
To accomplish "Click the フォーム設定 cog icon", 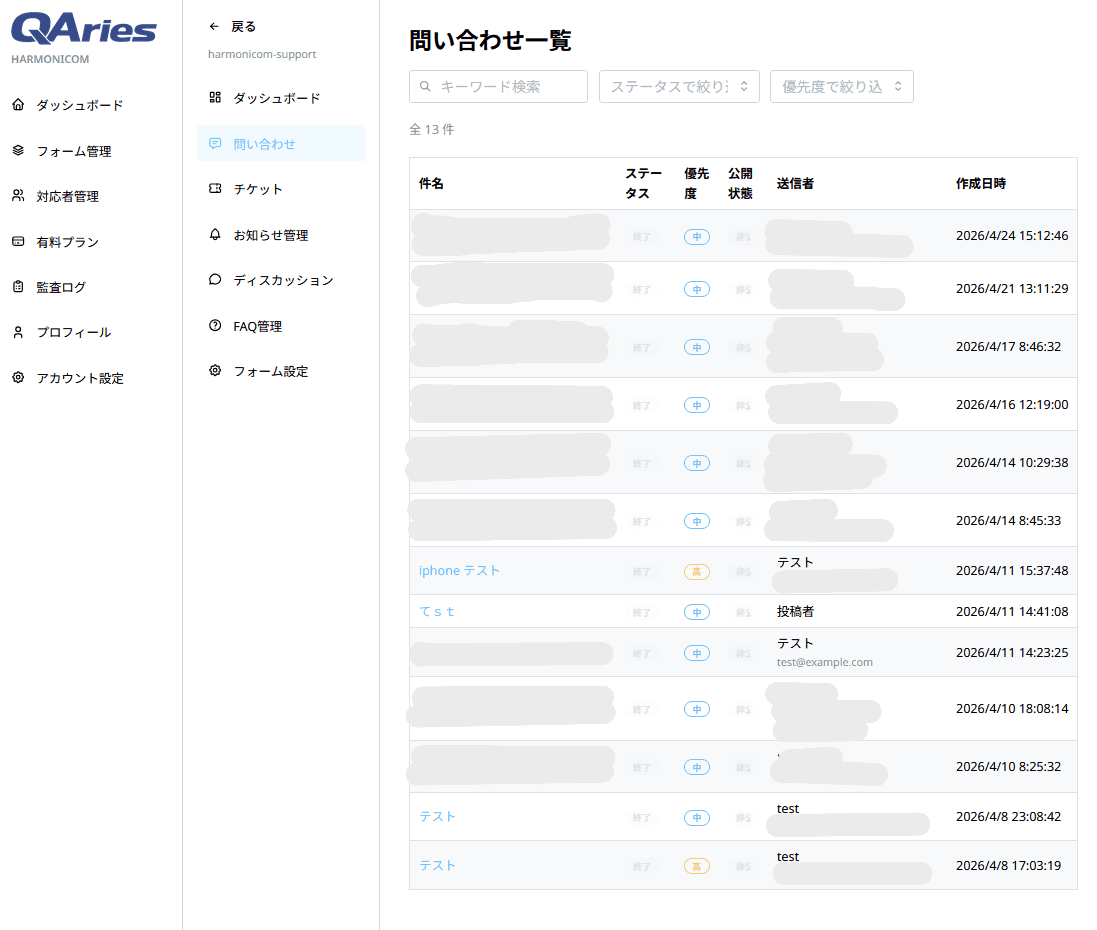I will pyautogui.click(x=214, y=370).
